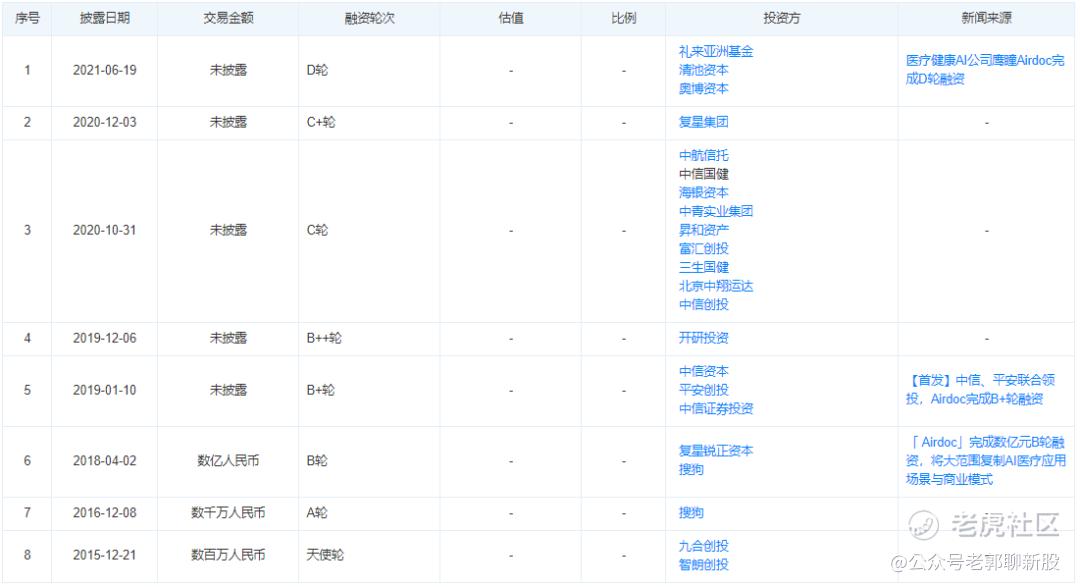The width and height of the screenshot is (1080, 587).
Task: Open the 奥博资本 investor link
Action: click(x=703, y=89)
